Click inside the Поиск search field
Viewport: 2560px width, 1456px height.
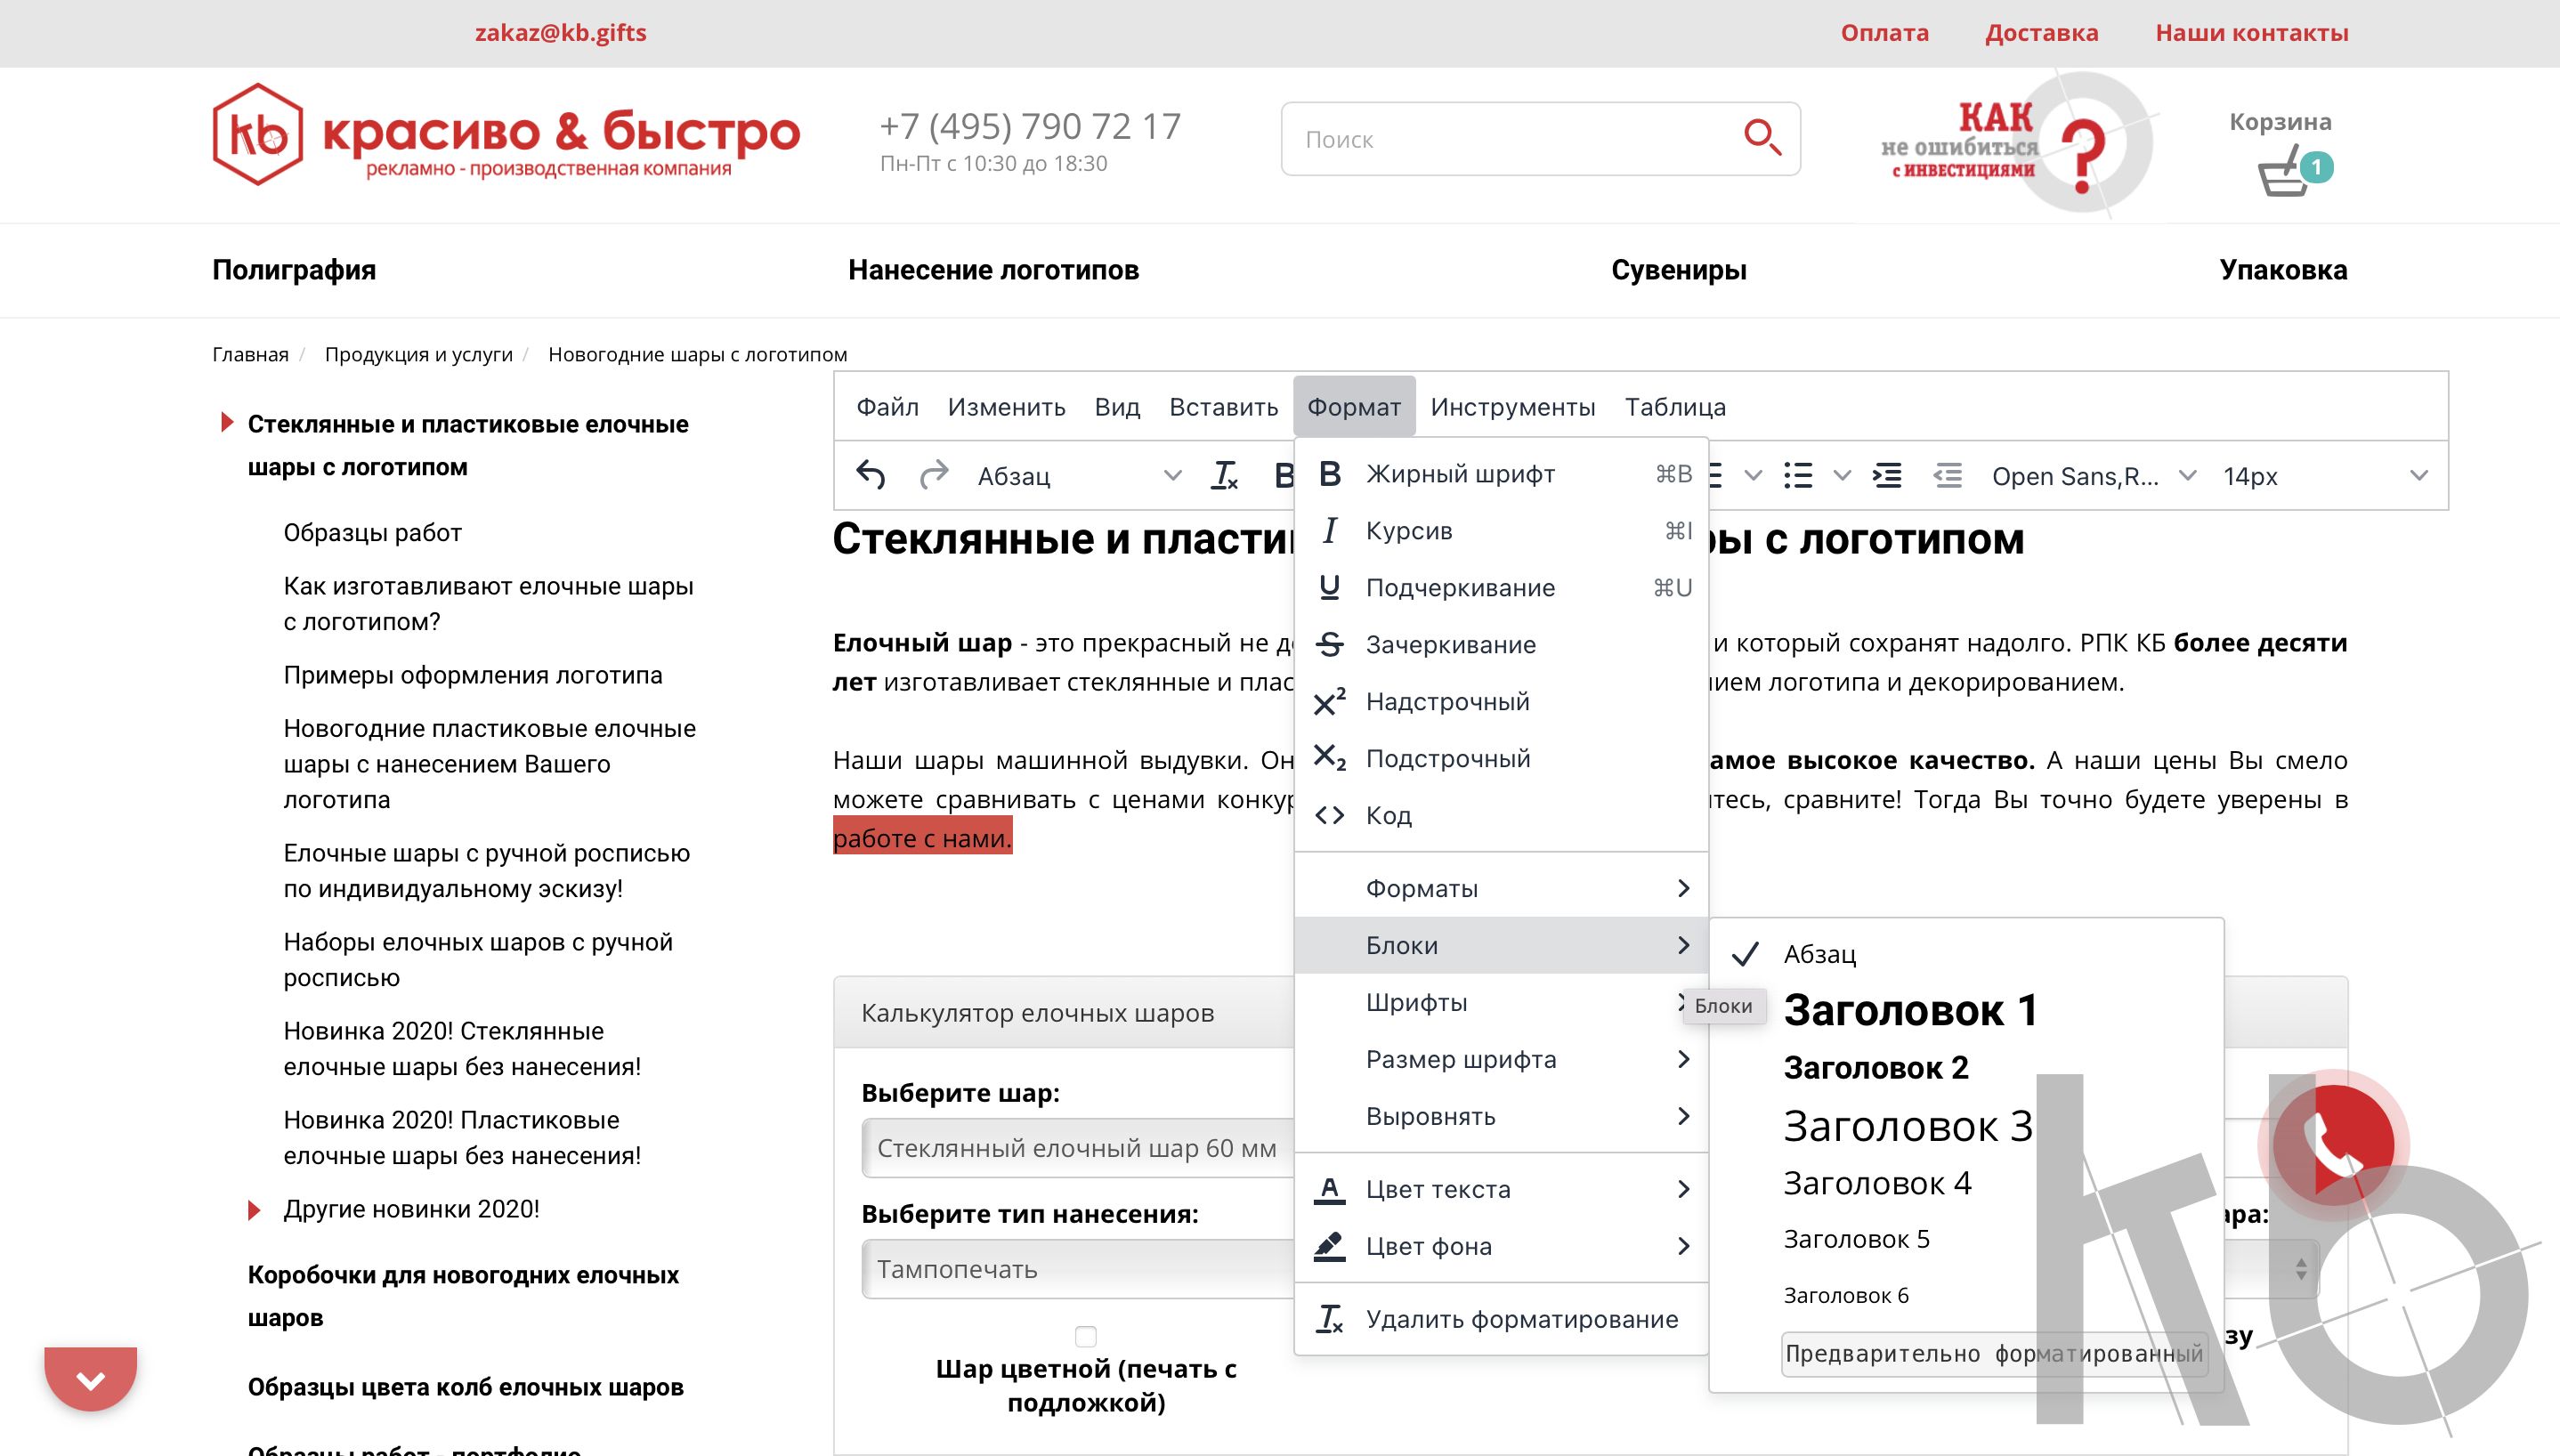[1450, 139]
